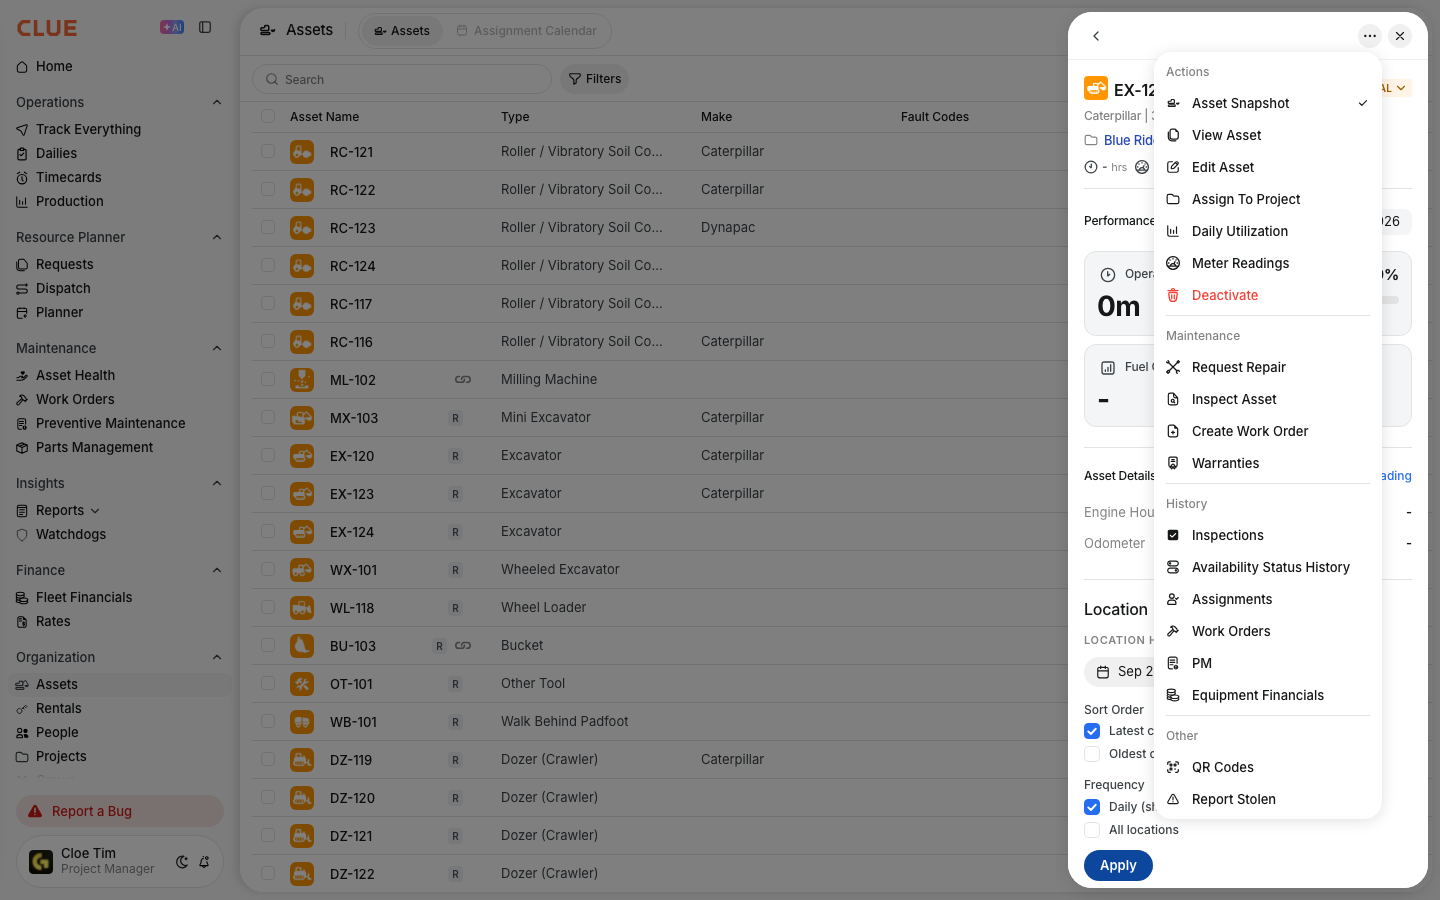Toggle the sidebar collapse icon
This screenshot has width=1440, height=900.
(x=205, y=27)
